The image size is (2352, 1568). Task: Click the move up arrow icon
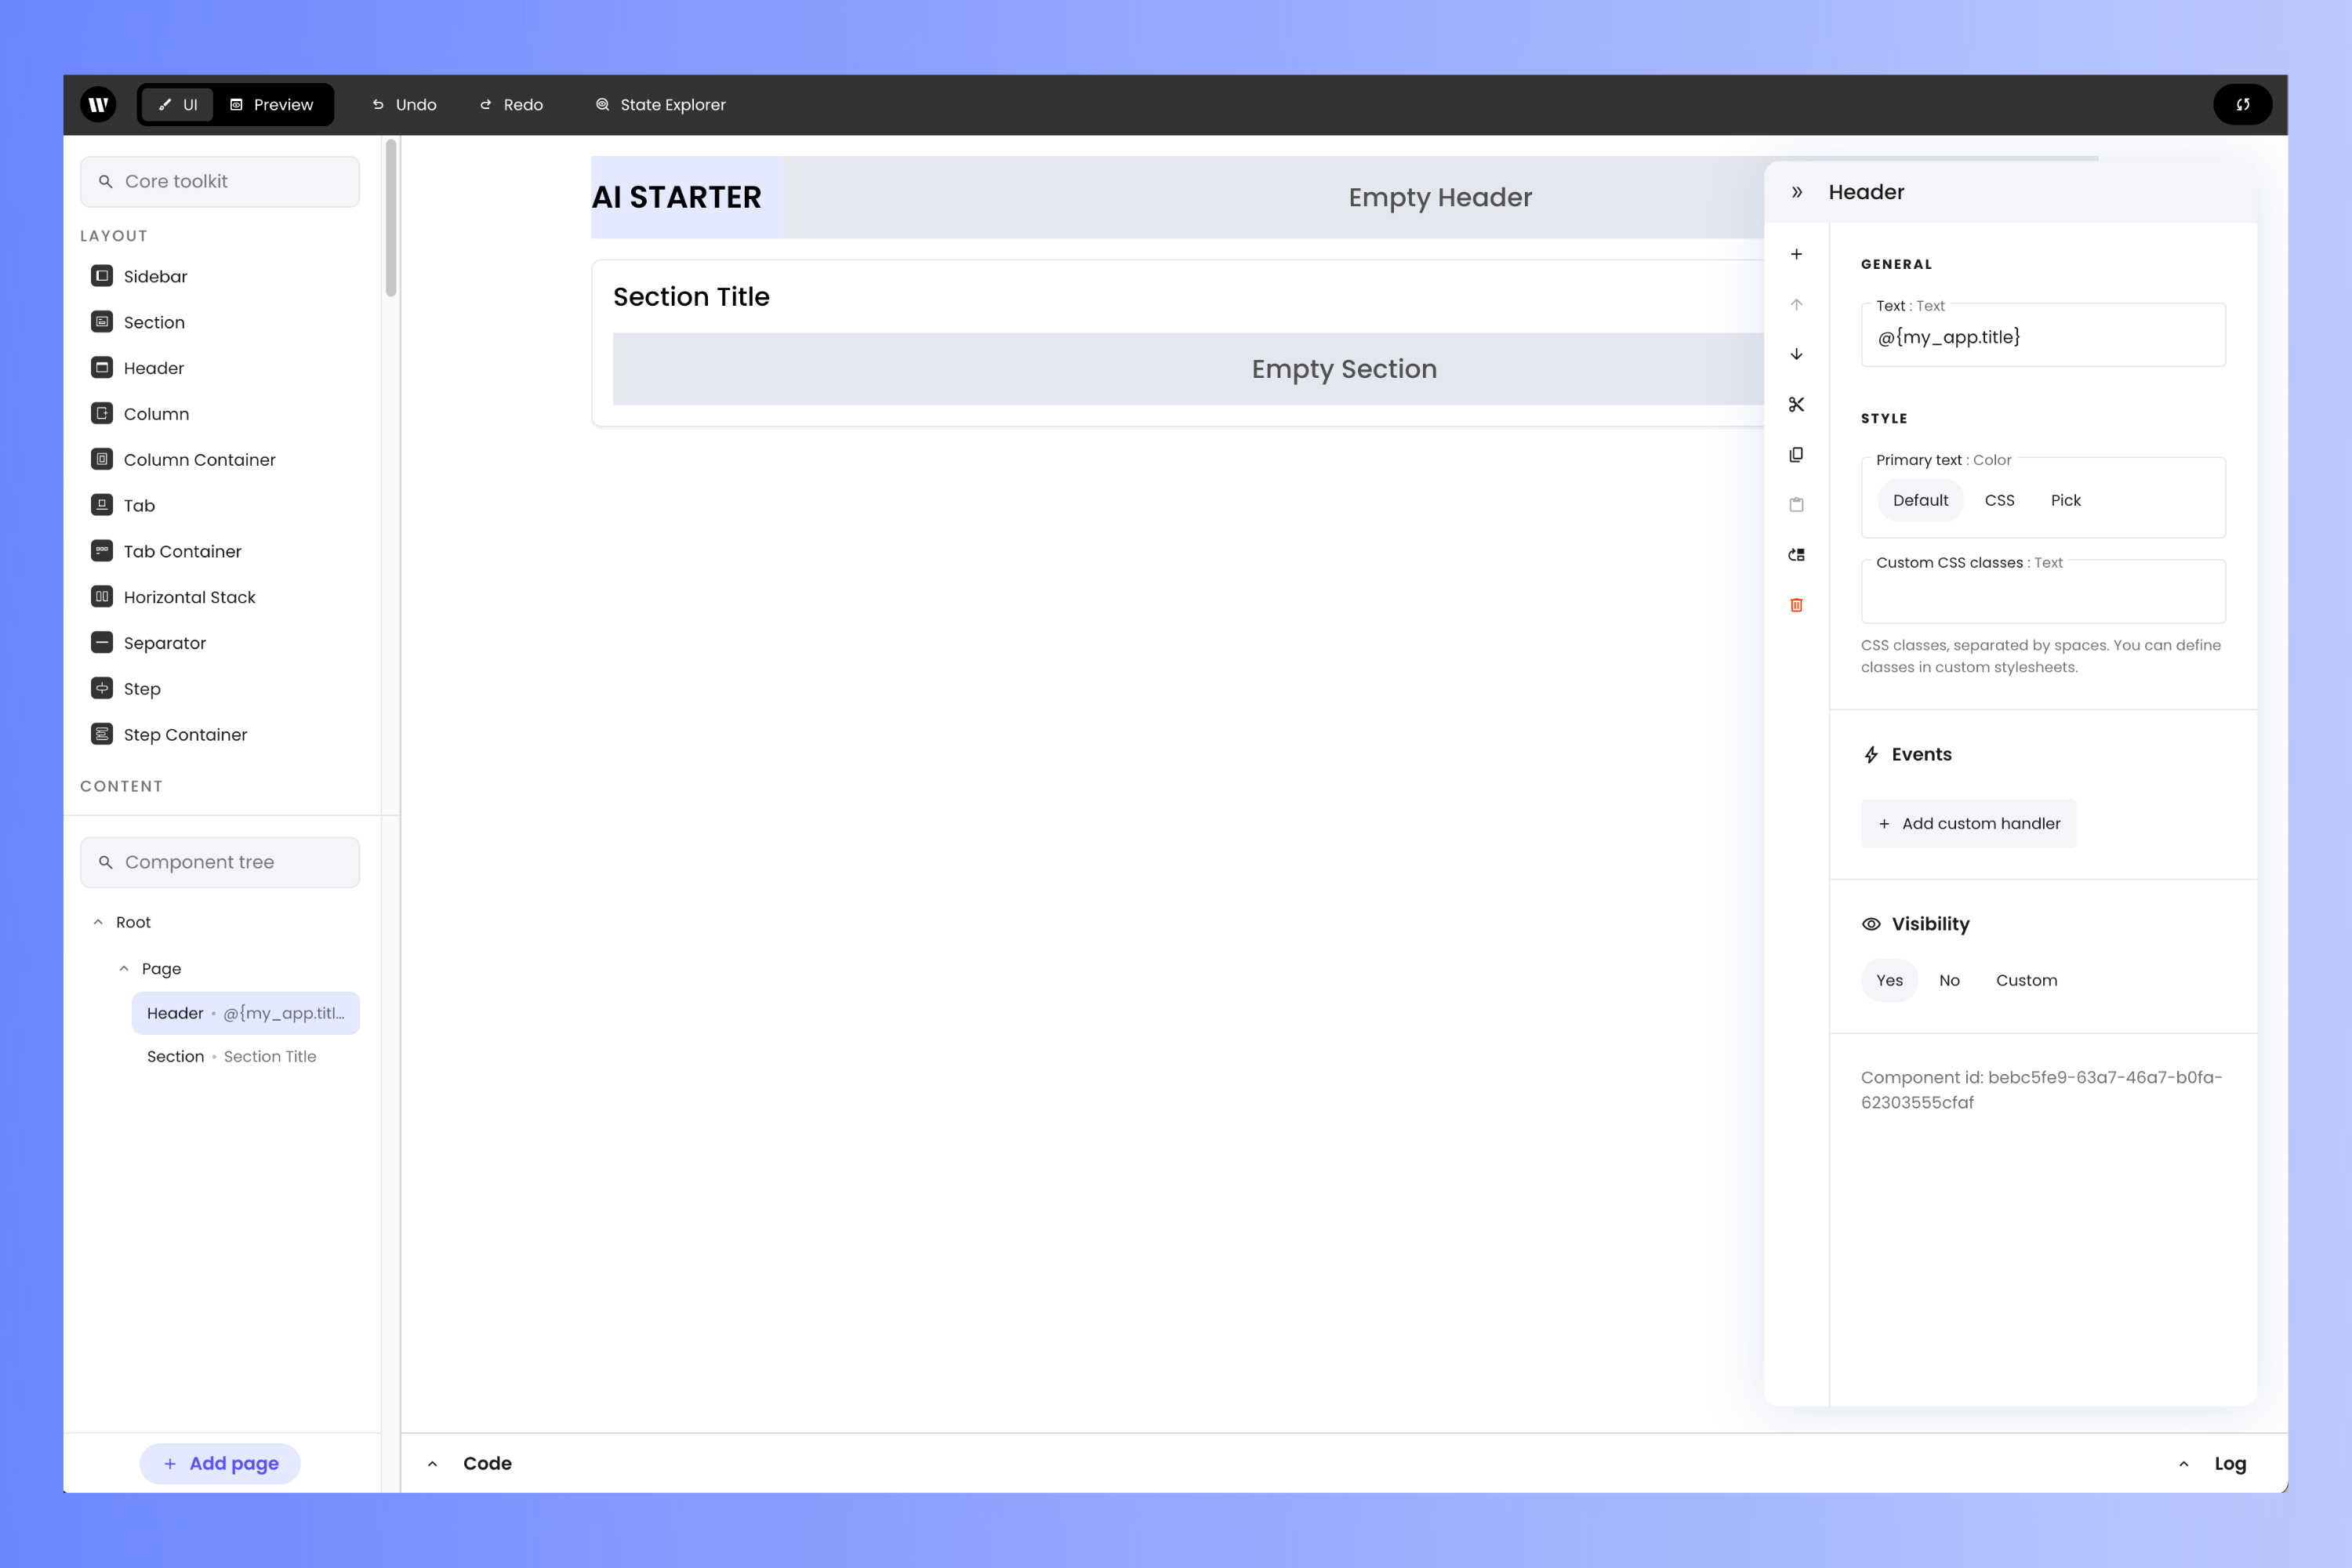pyautogui.click(x=1796, y=304)
